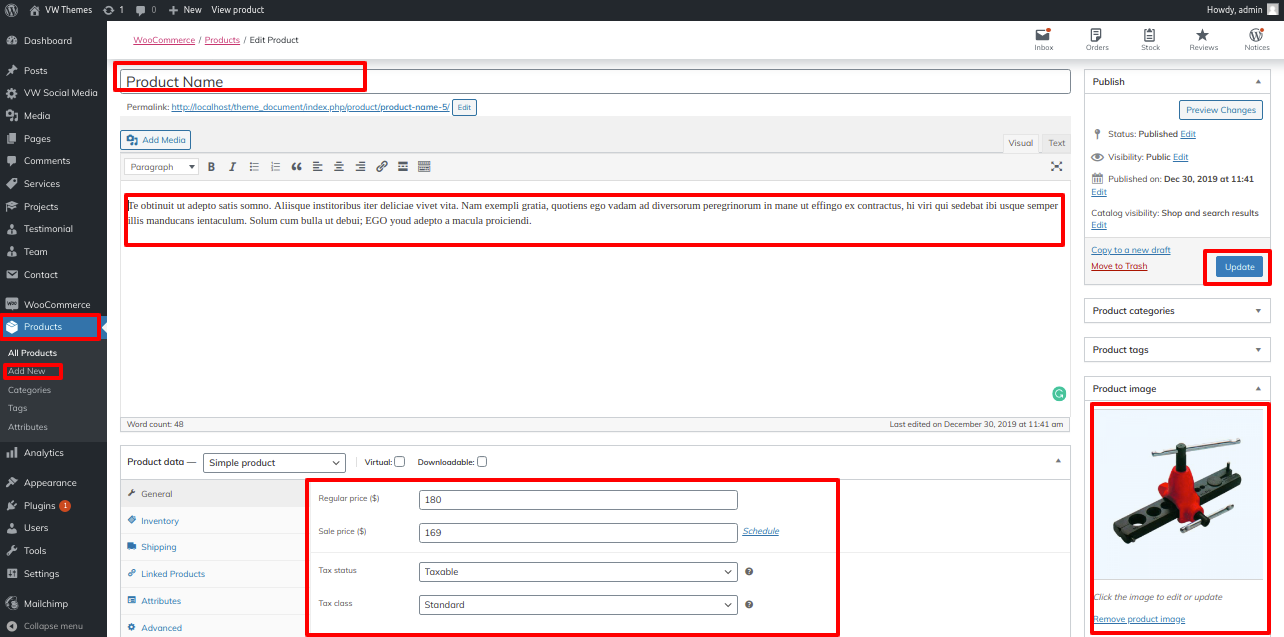Click the insert link icon
This screenshot has height=637, width=1284.
[381, 167]
